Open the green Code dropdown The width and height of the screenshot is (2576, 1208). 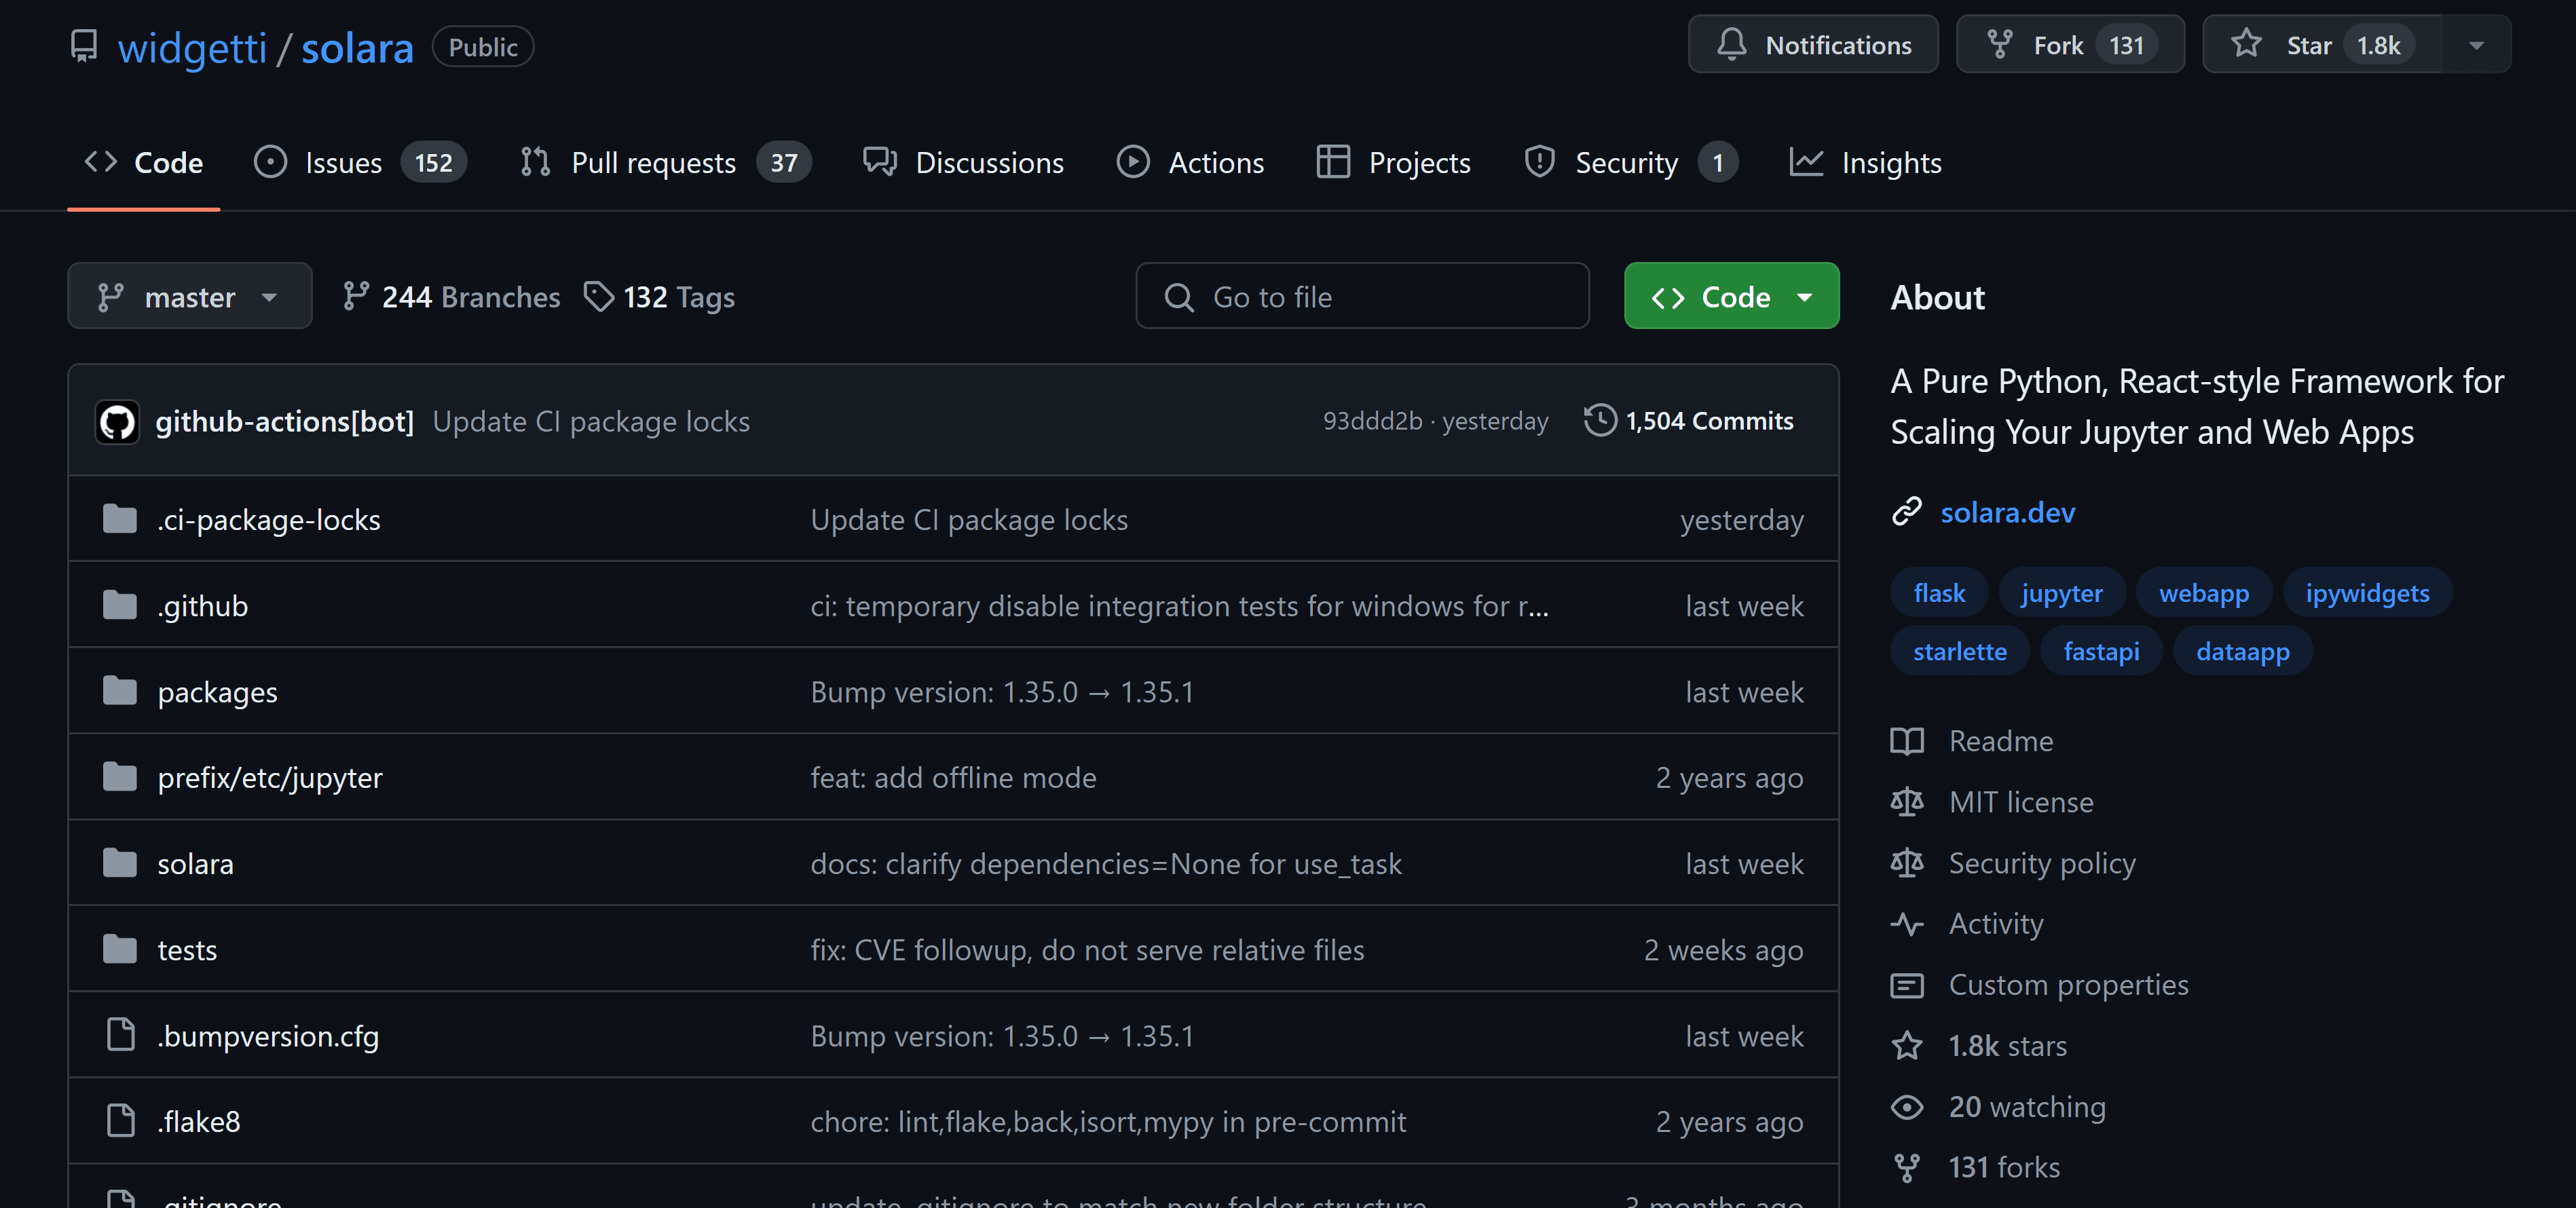pyautogui.click(x=1731, y=296)
